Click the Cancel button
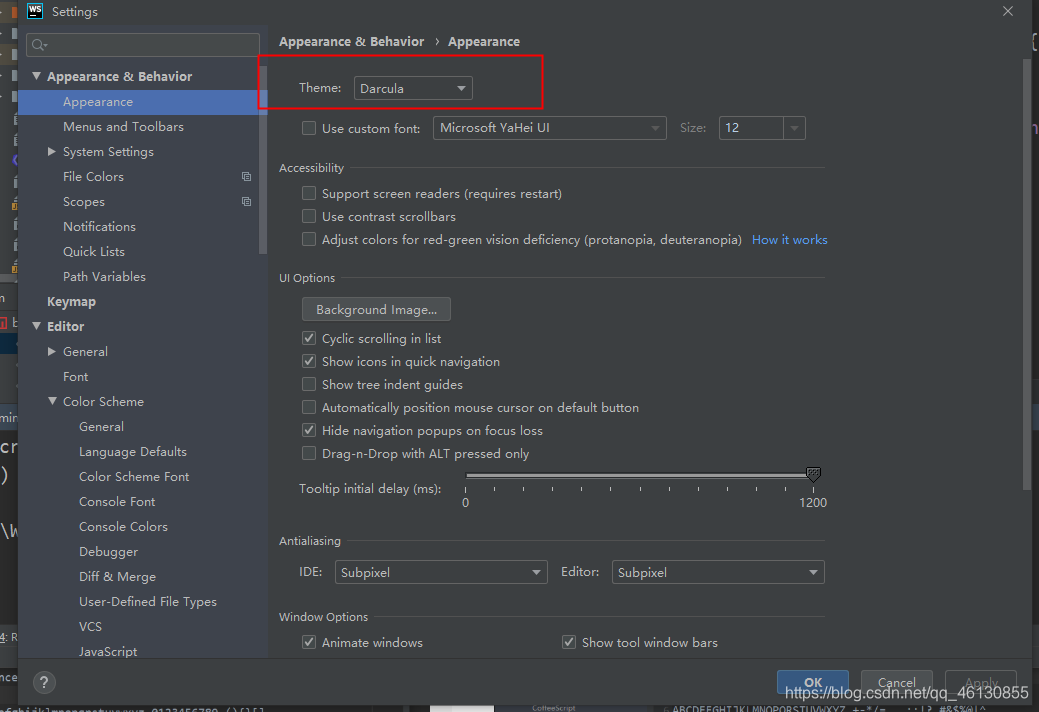The image size is (1039, 712). tap(897, 682)
